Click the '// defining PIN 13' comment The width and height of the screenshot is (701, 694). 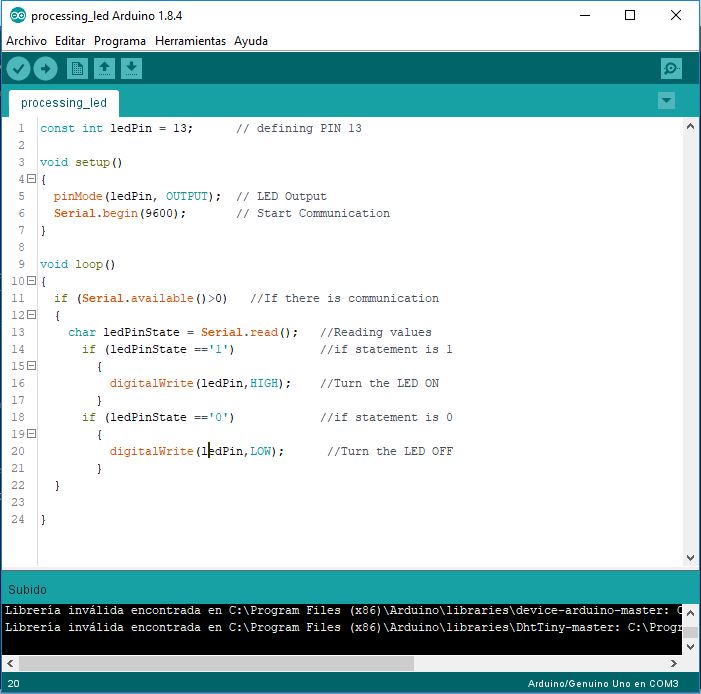[x=299, y=128]
